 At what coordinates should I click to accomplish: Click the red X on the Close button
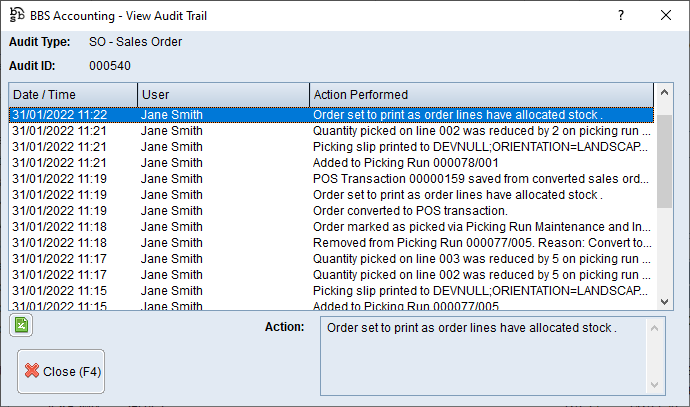(x=32, y=371)
